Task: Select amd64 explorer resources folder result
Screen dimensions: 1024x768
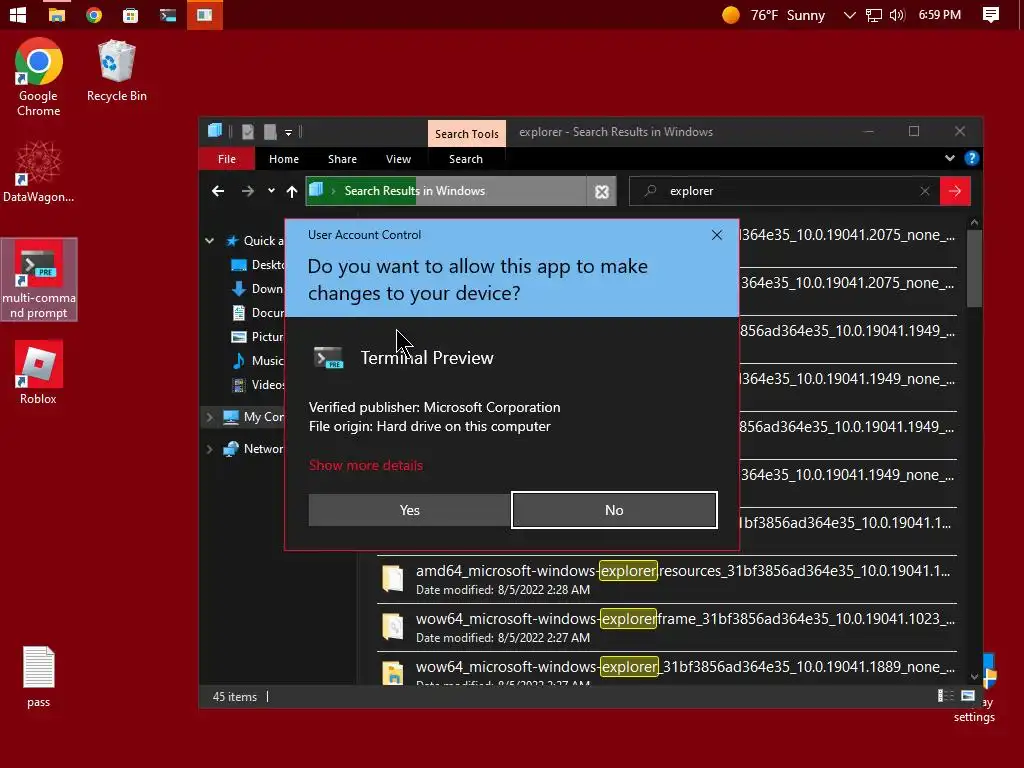Action: coord(667,579)
